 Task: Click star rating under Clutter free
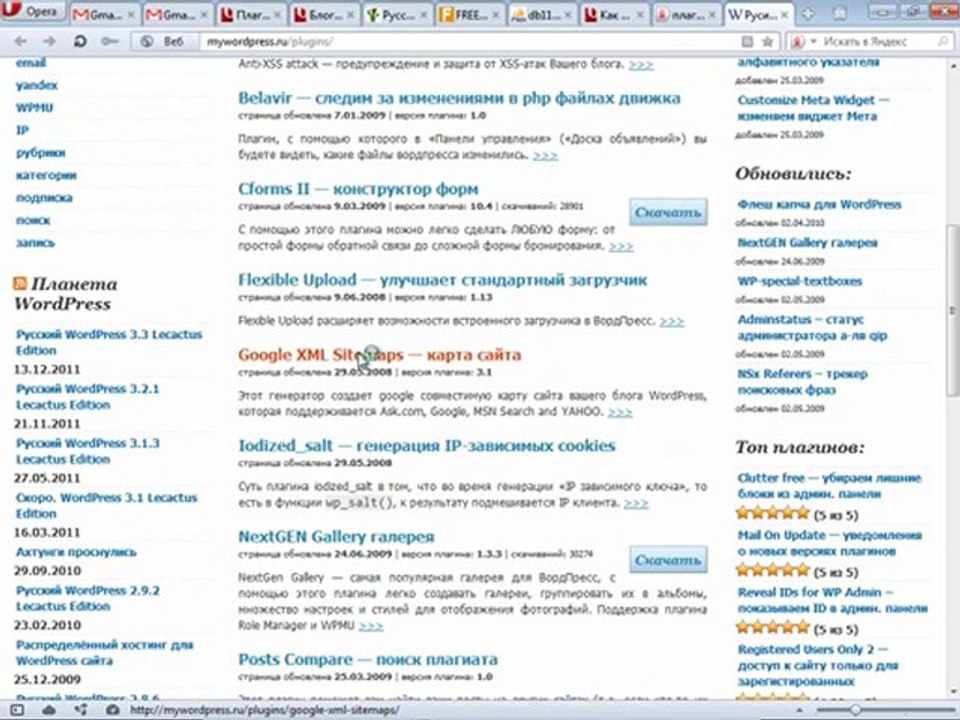[x=773, y=513]
